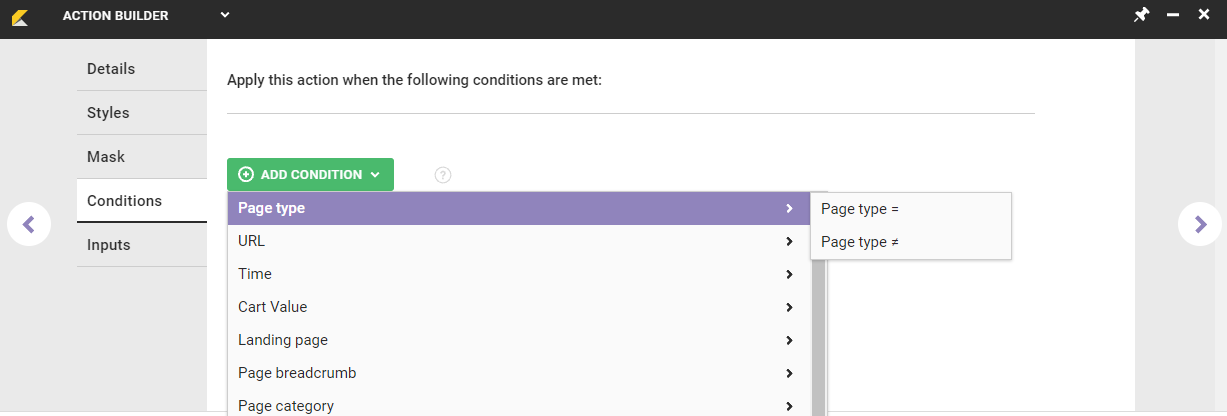Select 'Page type ≠' option

(910, 242)
